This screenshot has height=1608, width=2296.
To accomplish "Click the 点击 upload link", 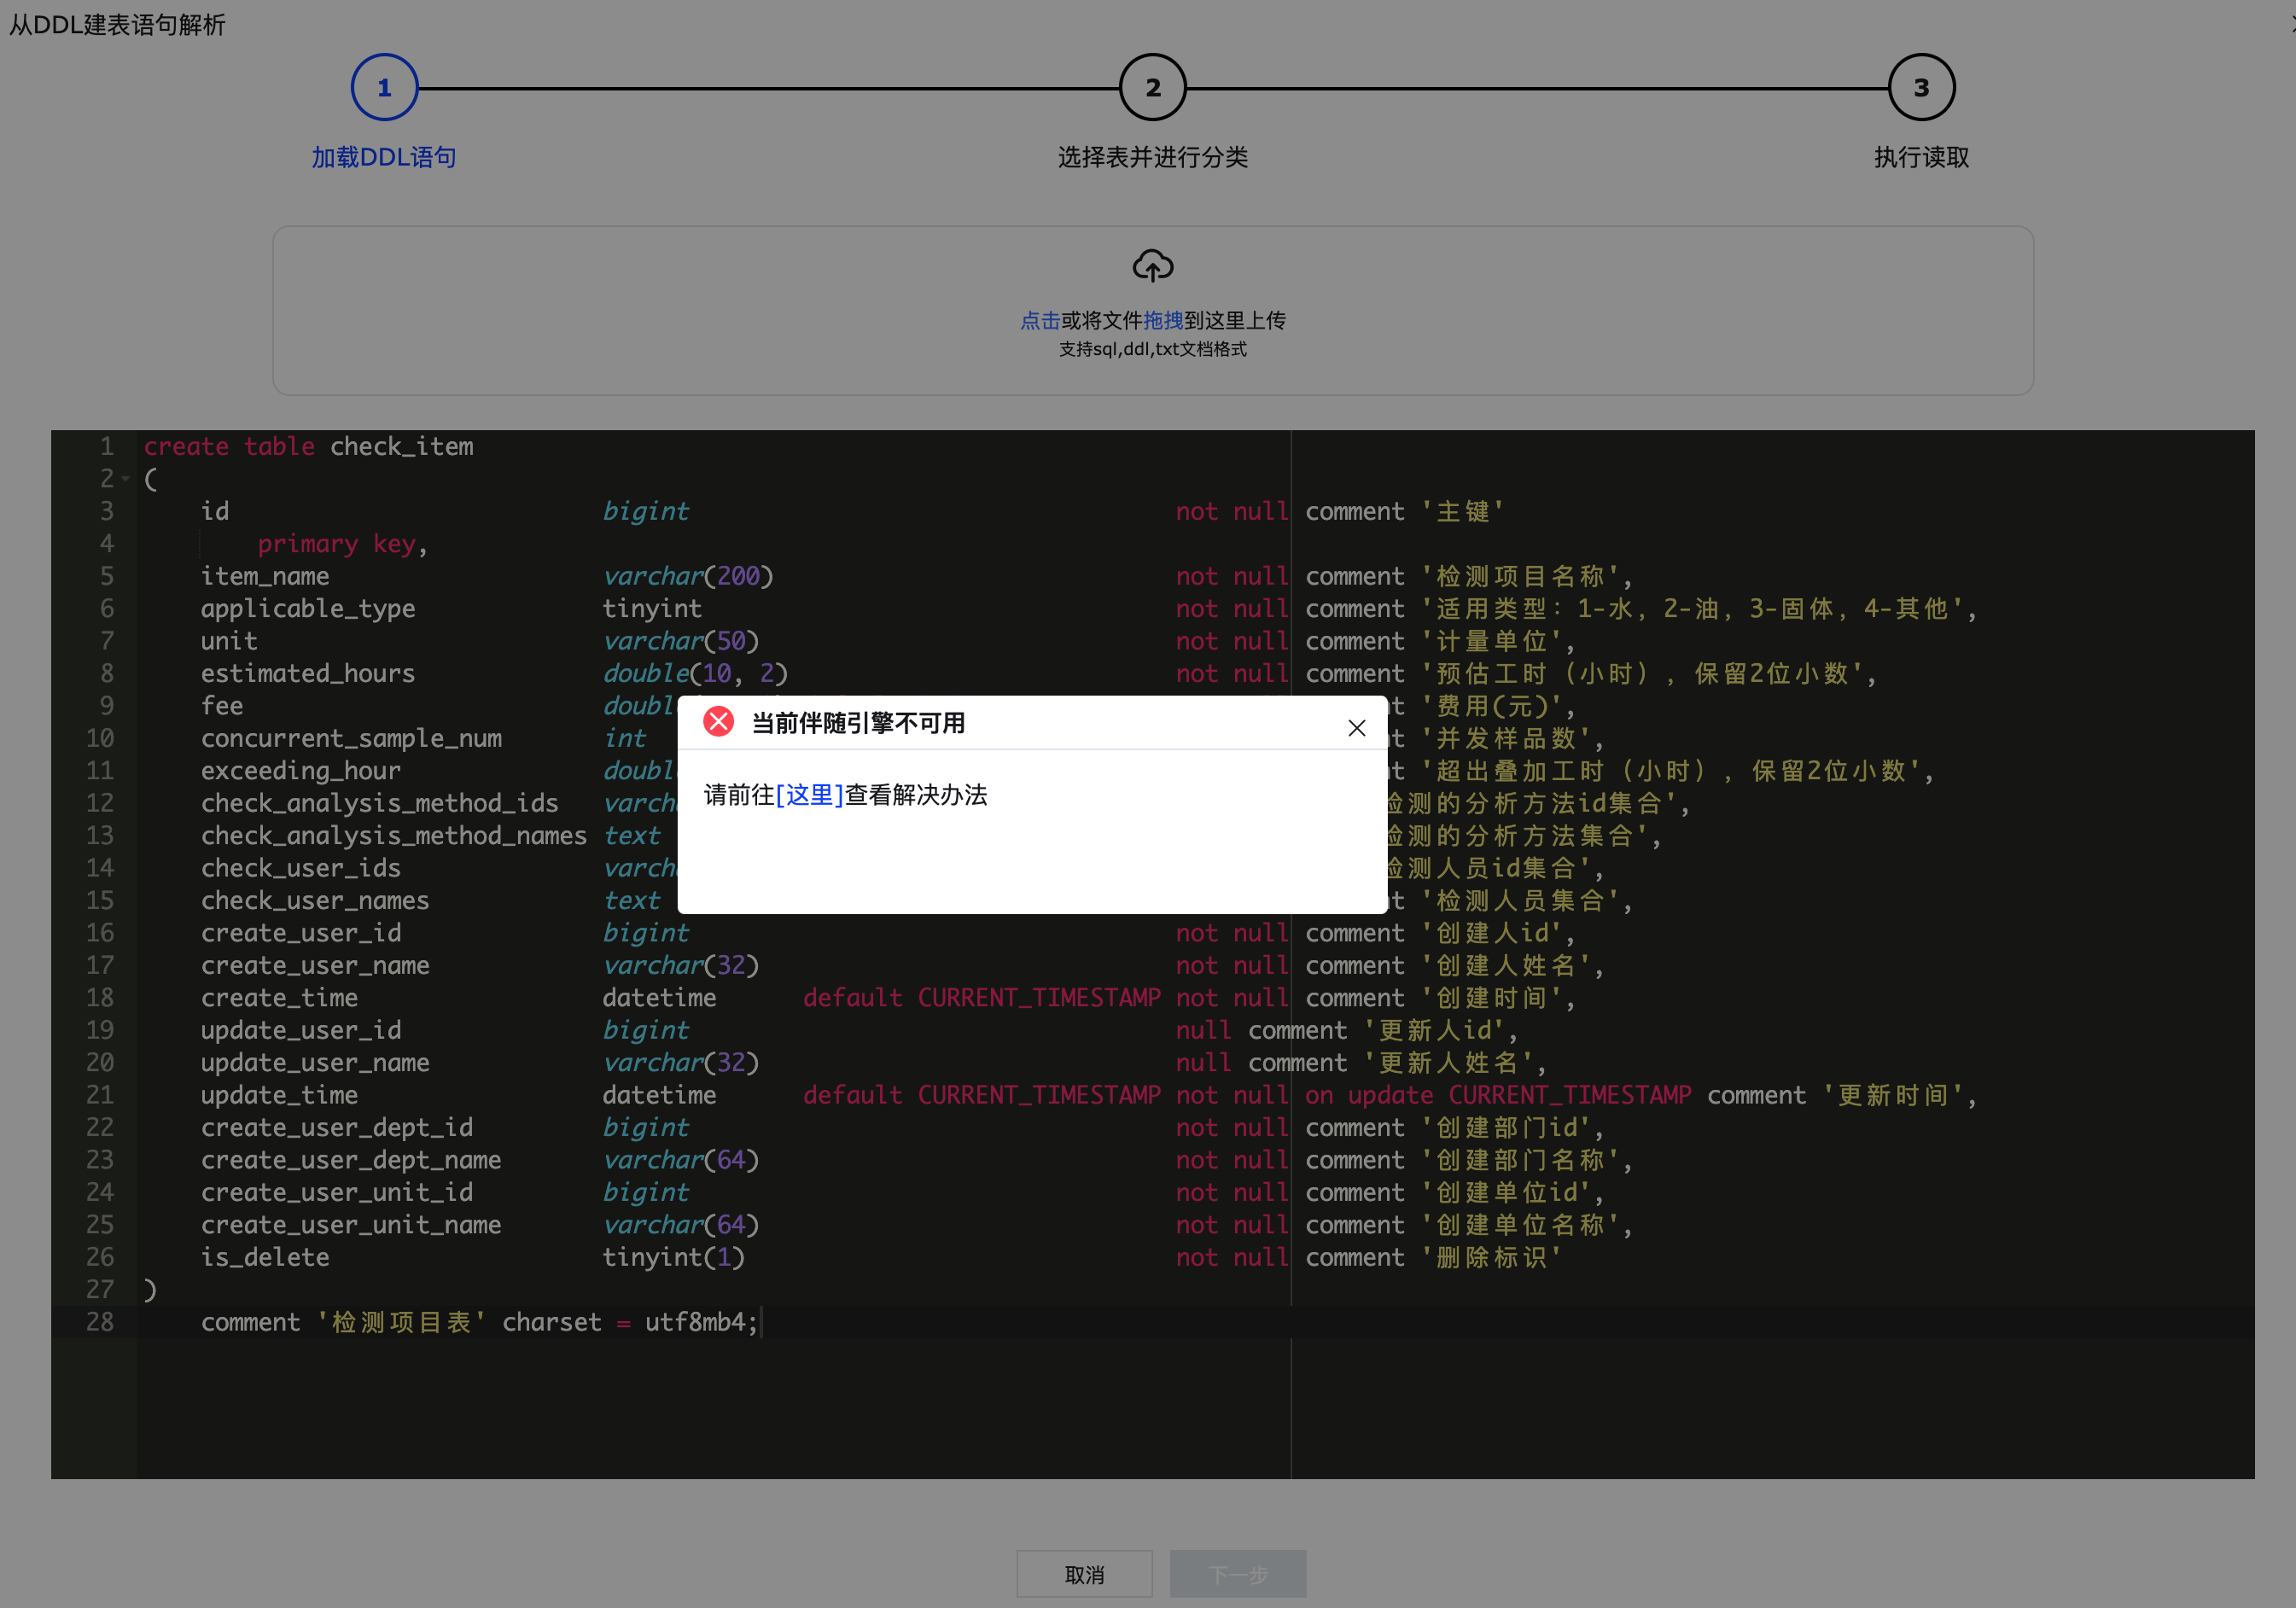I will pyautogui.click(x=1040, y=320).
